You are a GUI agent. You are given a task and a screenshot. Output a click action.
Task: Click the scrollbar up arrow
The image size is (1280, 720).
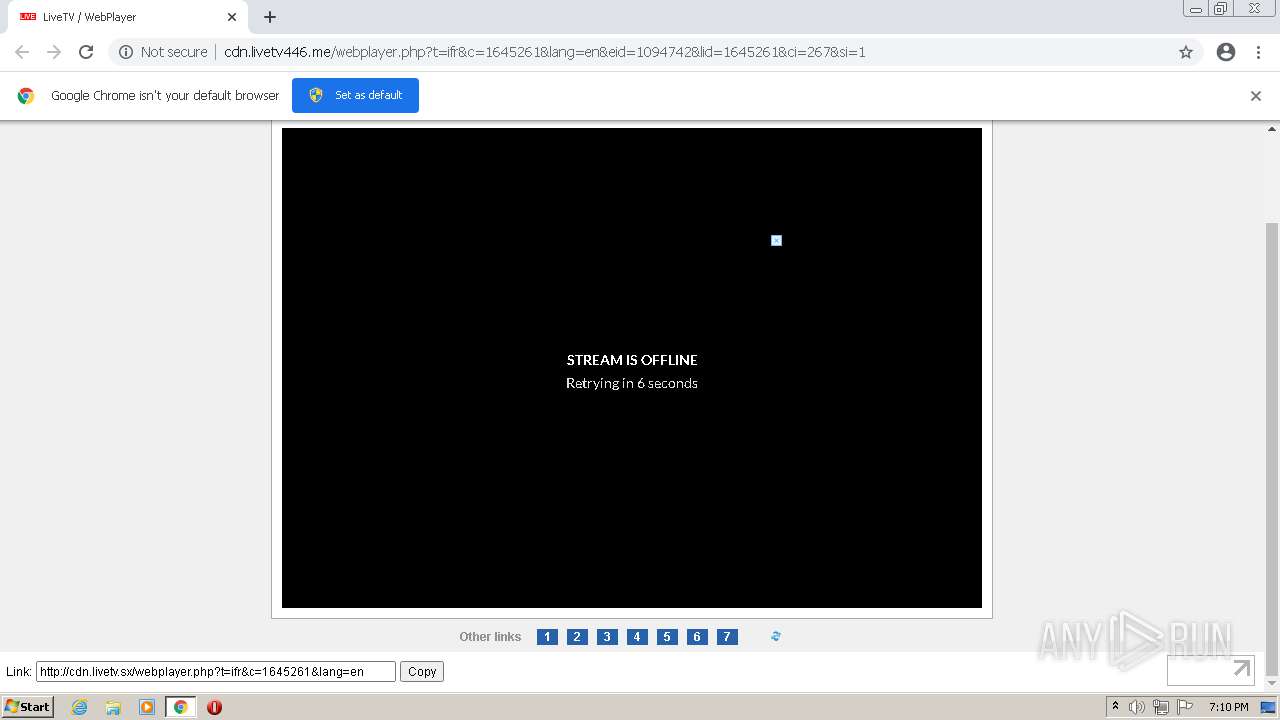(1272, 128)
